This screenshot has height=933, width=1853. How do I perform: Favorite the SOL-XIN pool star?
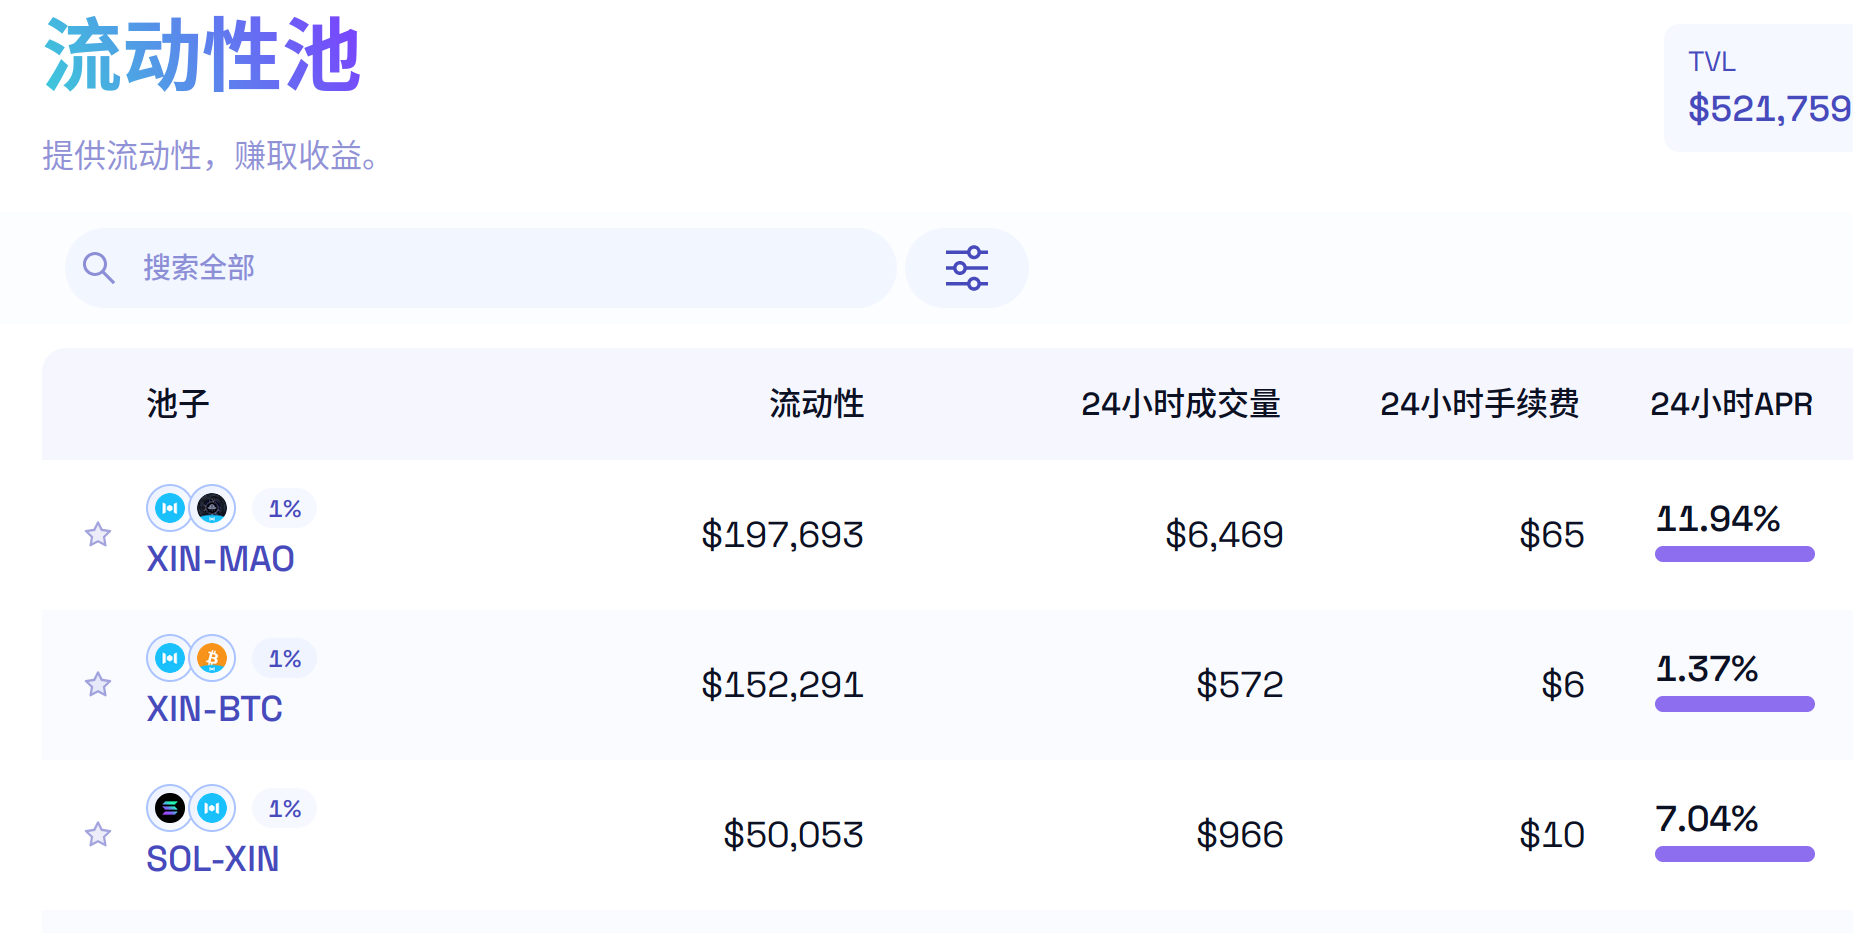(98, 835)
